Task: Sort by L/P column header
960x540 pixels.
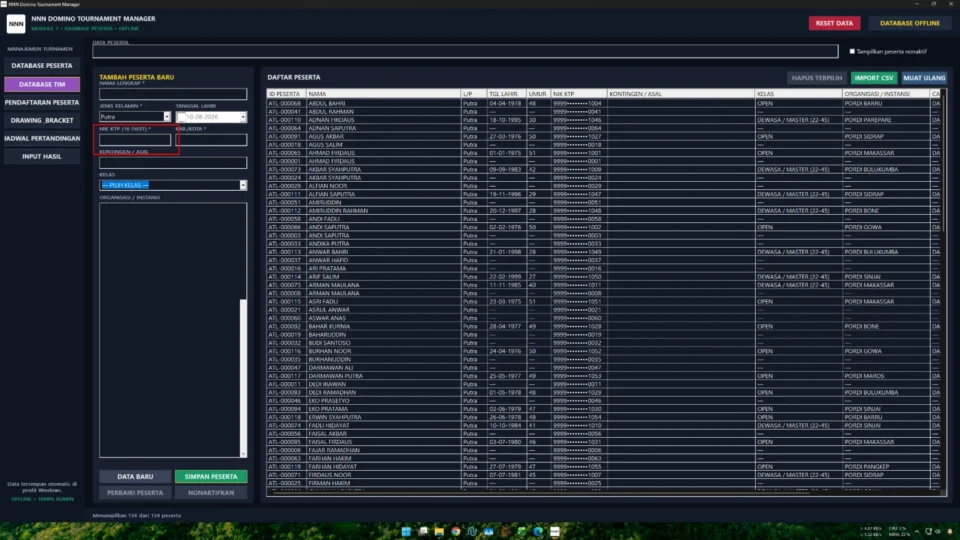Action: coord(473,94)
